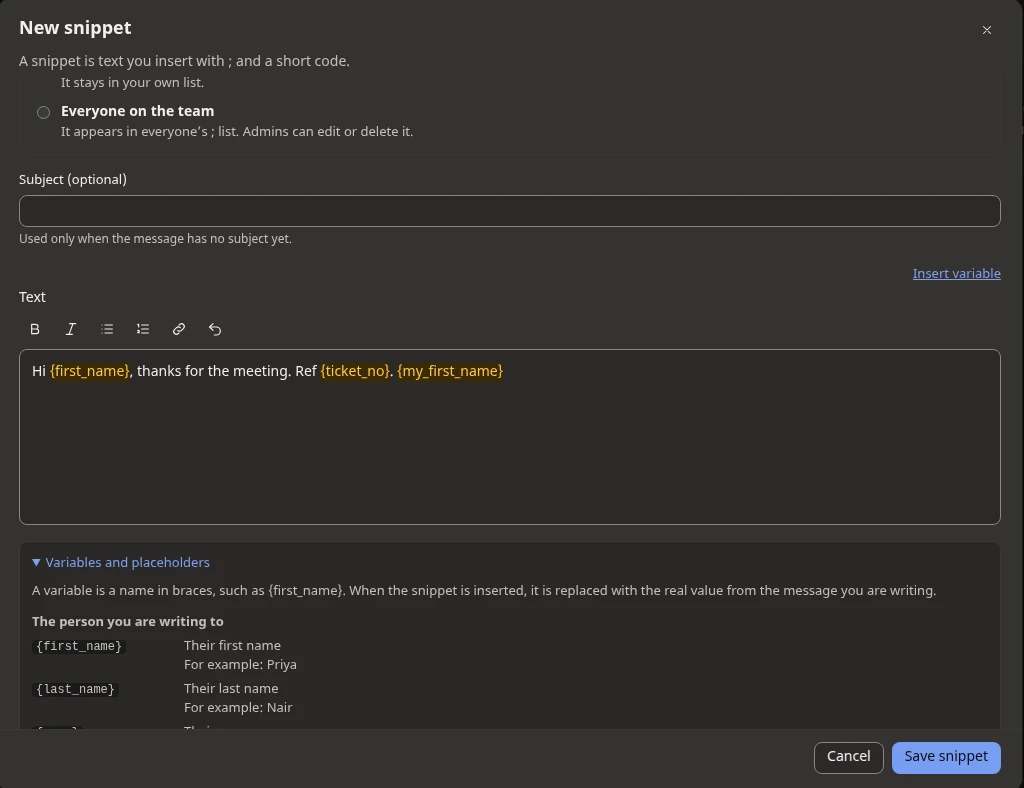
Task: Click 'Used only when the message has no subject yet.'
Action: click(x=155, y=239)
